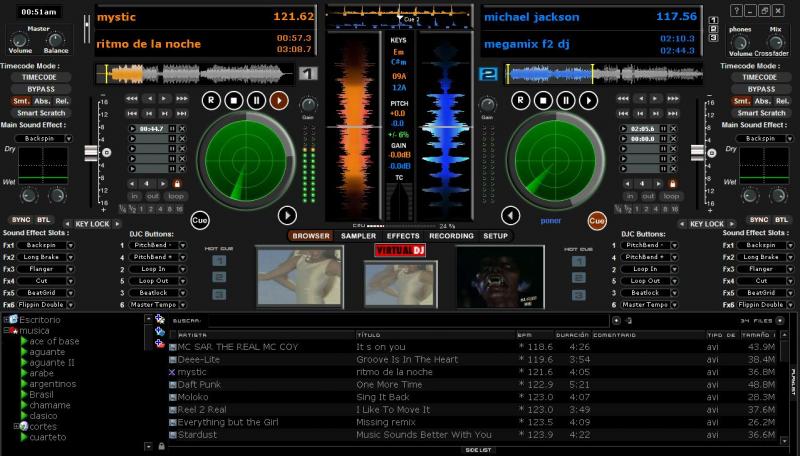Click left KEY LOCK button
Viewport: 800px width, 456px height.
[x=92, y=224]
